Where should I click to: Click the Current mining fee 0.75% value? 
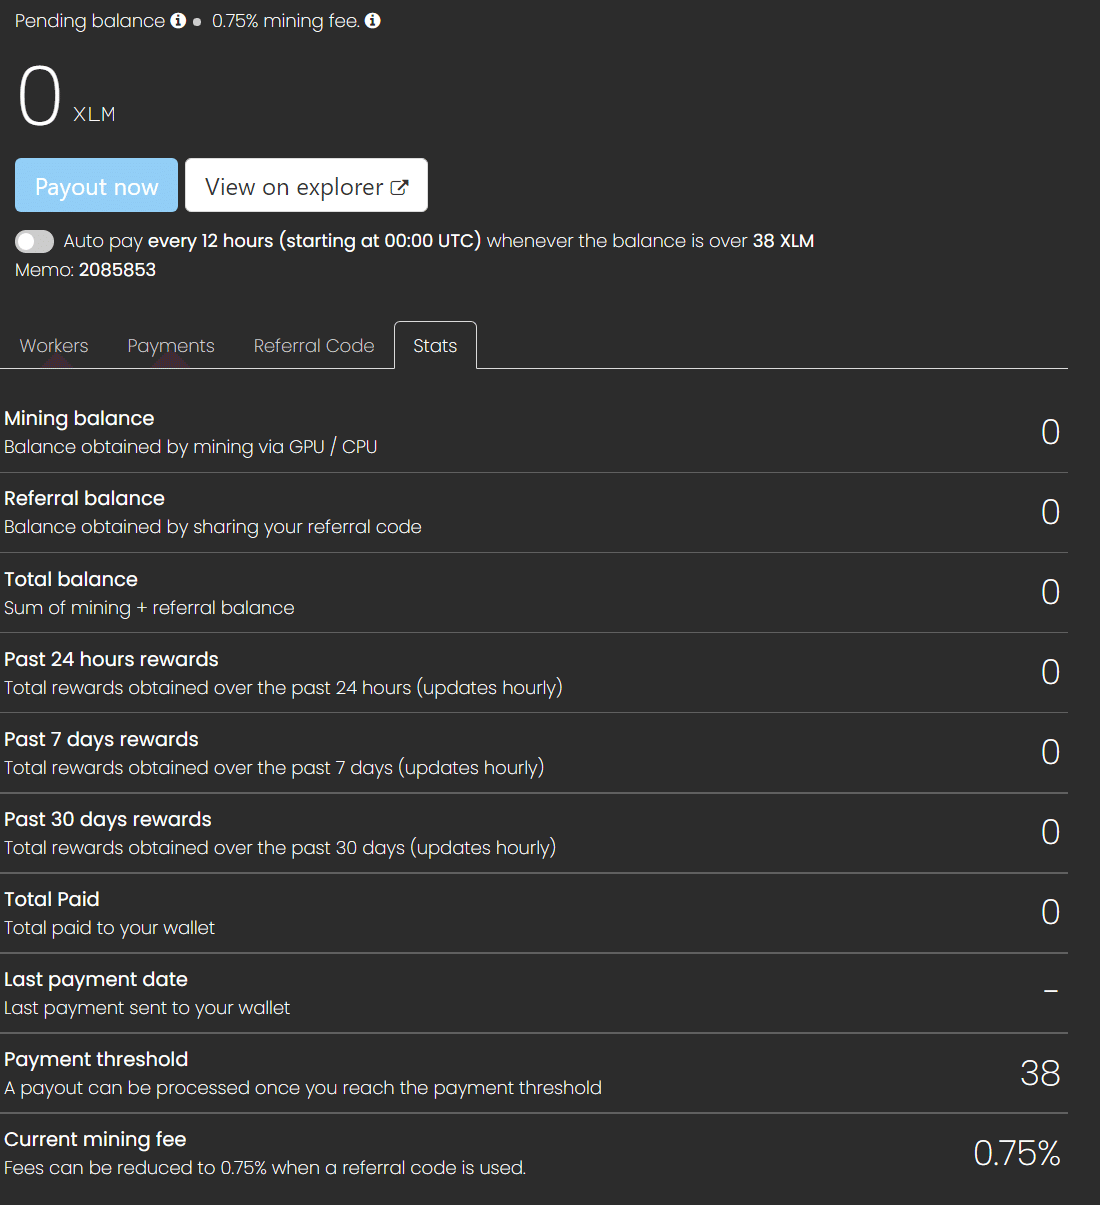(1016, 1153)
